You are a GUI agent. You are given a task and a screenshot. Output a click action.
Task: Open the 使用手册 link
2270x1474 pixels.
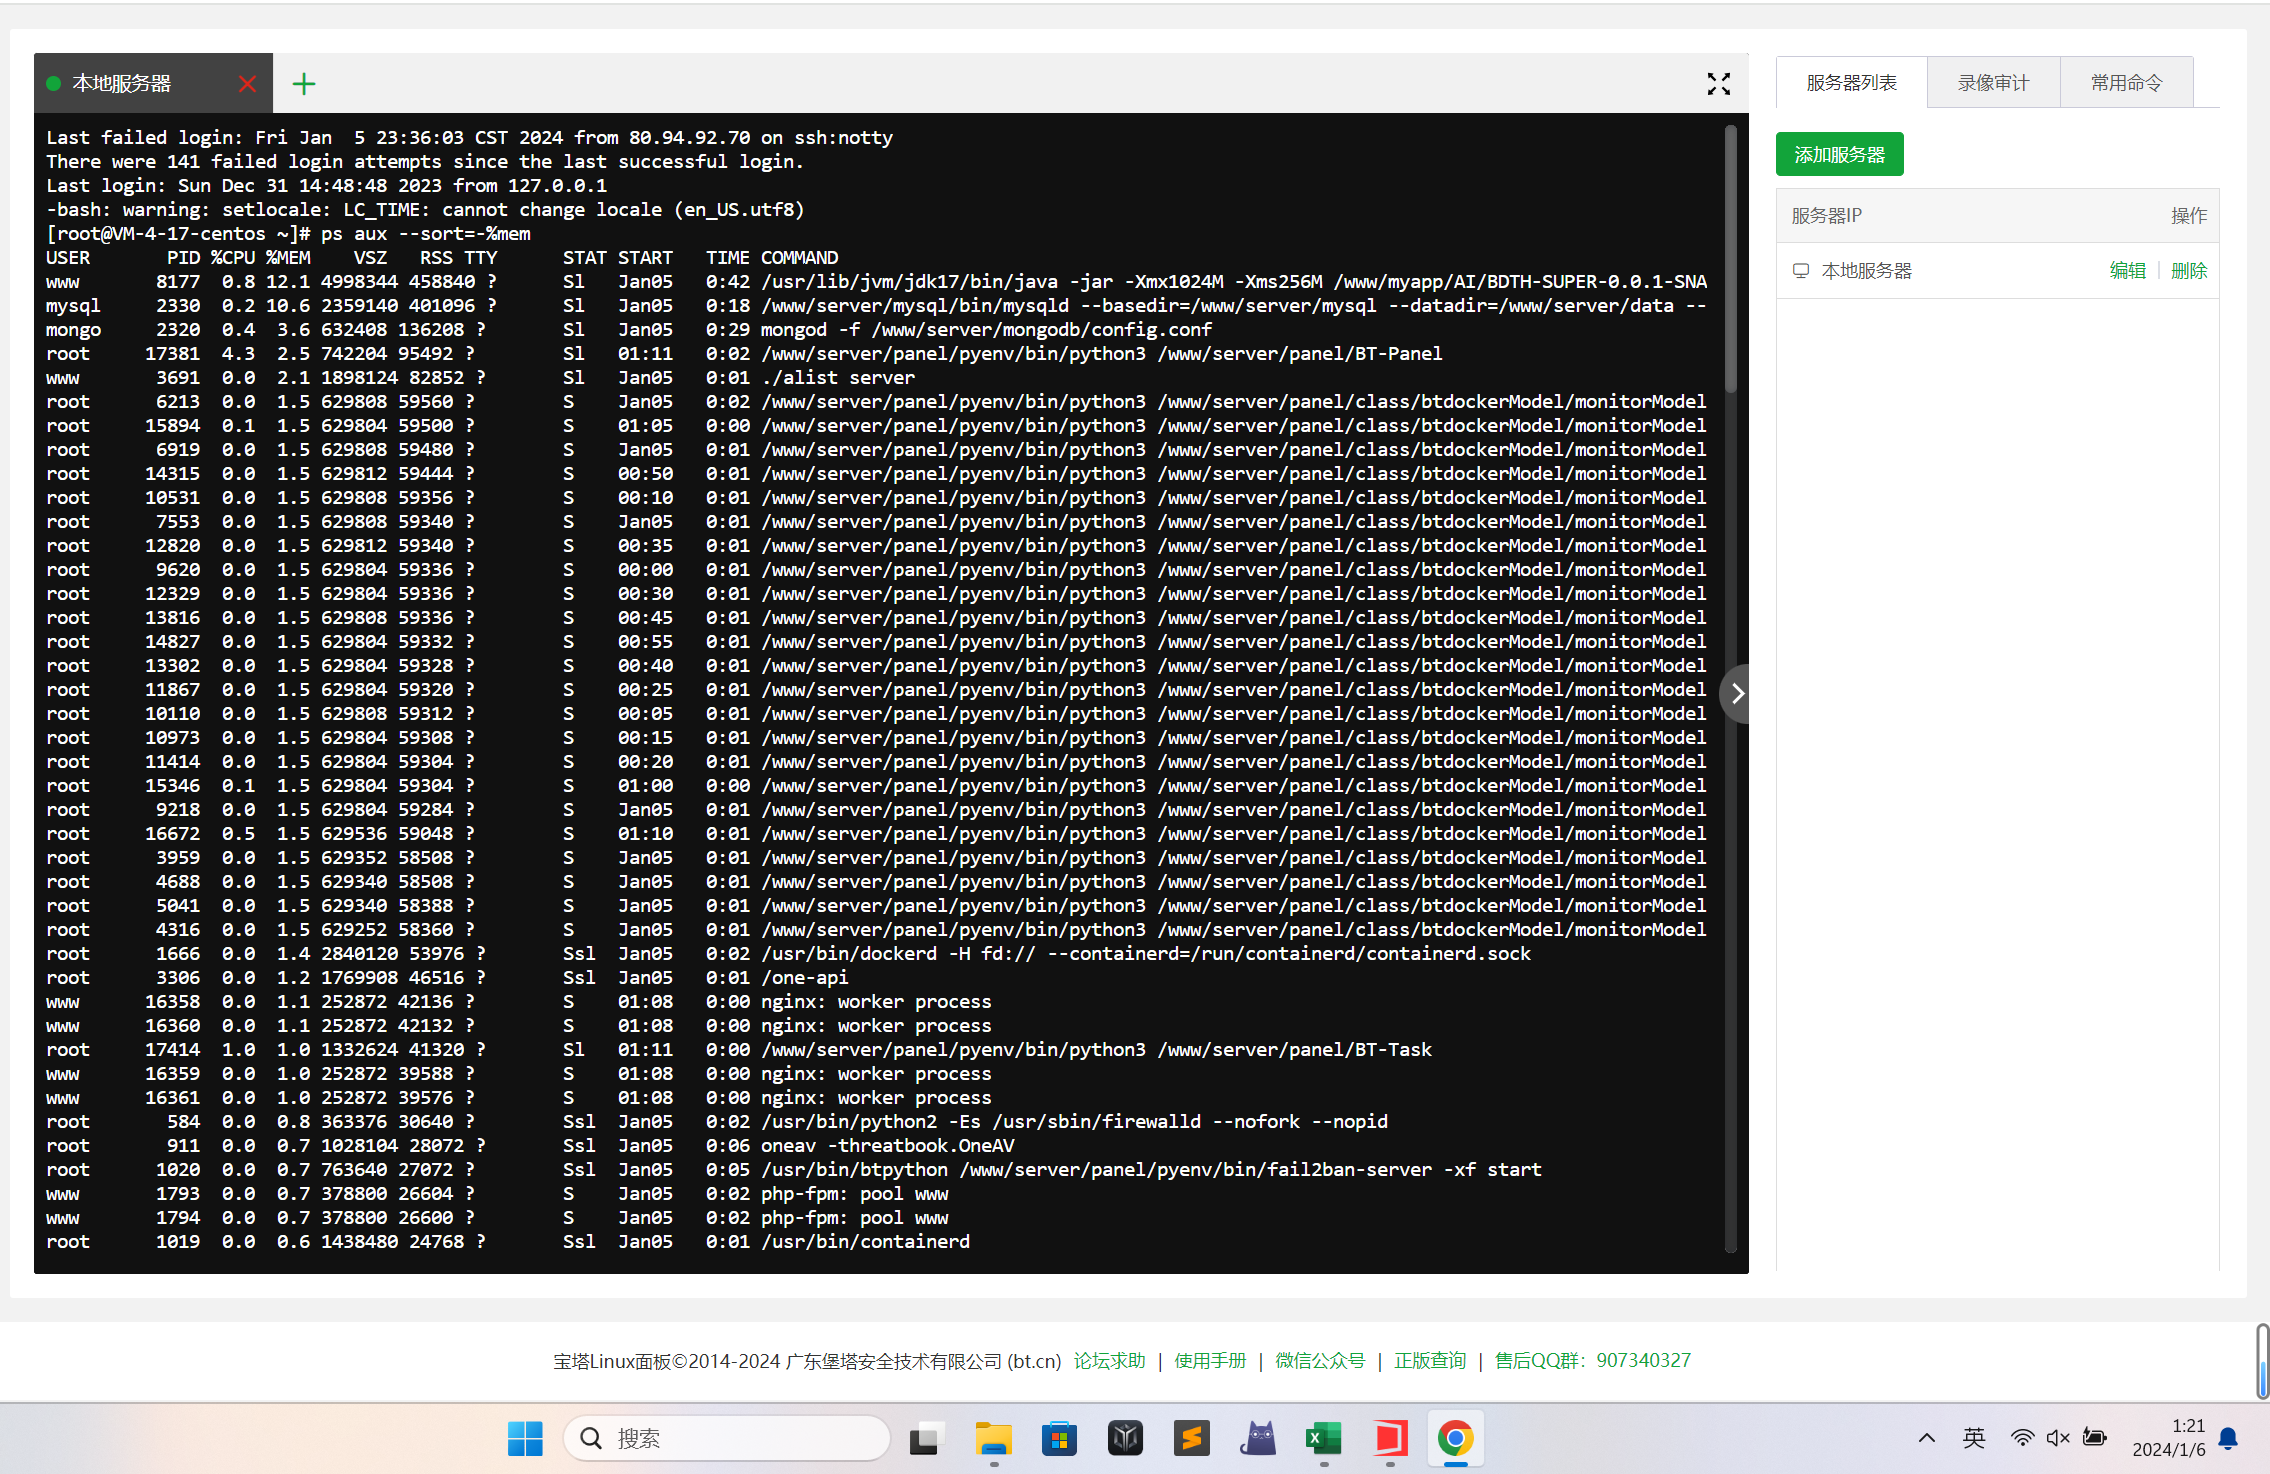click(x=1210, y=1361)
